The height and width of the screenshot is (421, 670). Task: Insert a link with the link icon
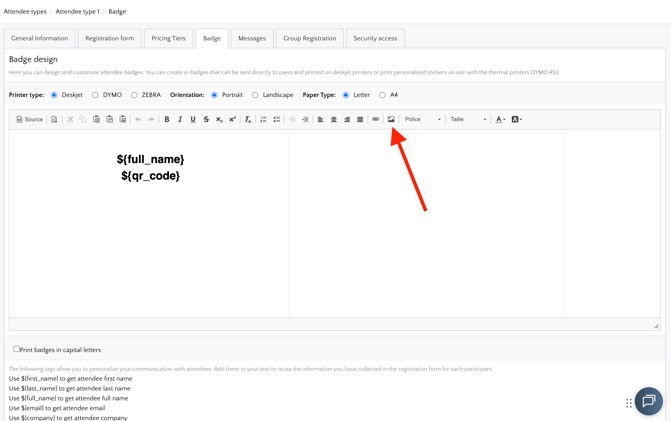pyautogui.click(x=376, y=120)
